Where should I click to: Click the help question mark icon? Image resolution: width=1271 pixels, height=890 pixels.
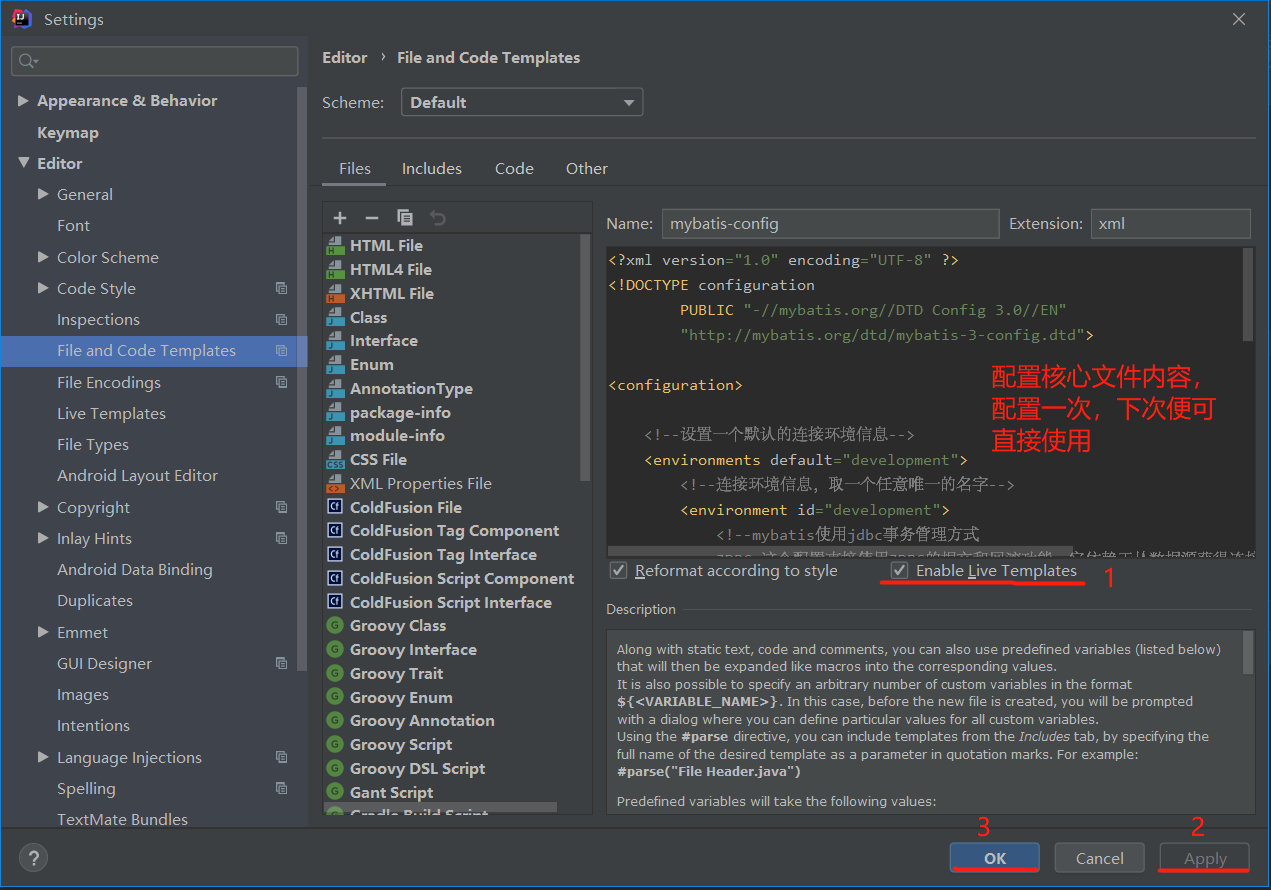click(x=33, y=857)
